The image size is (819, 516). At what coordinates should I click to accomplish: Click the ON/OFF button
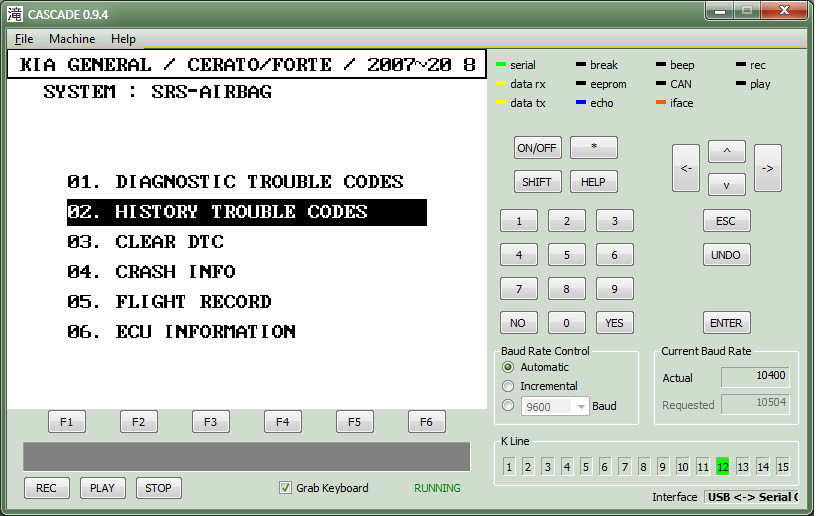pyautogui.click(x=537, y=148)
